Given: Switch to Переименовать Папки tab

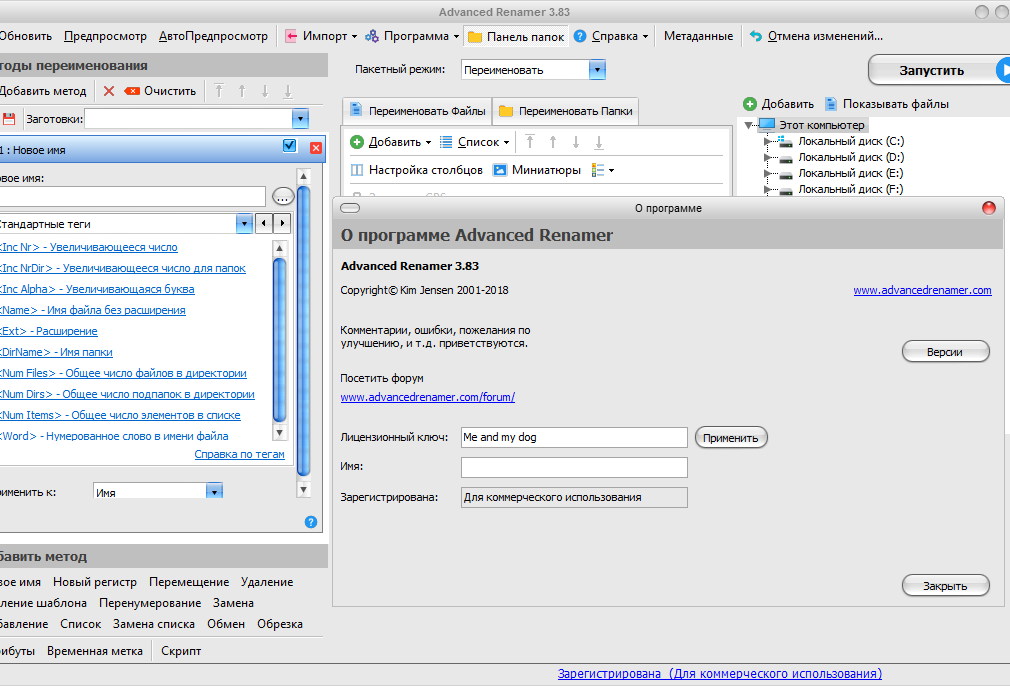Looking at the screenshot, I should (566, 111).
